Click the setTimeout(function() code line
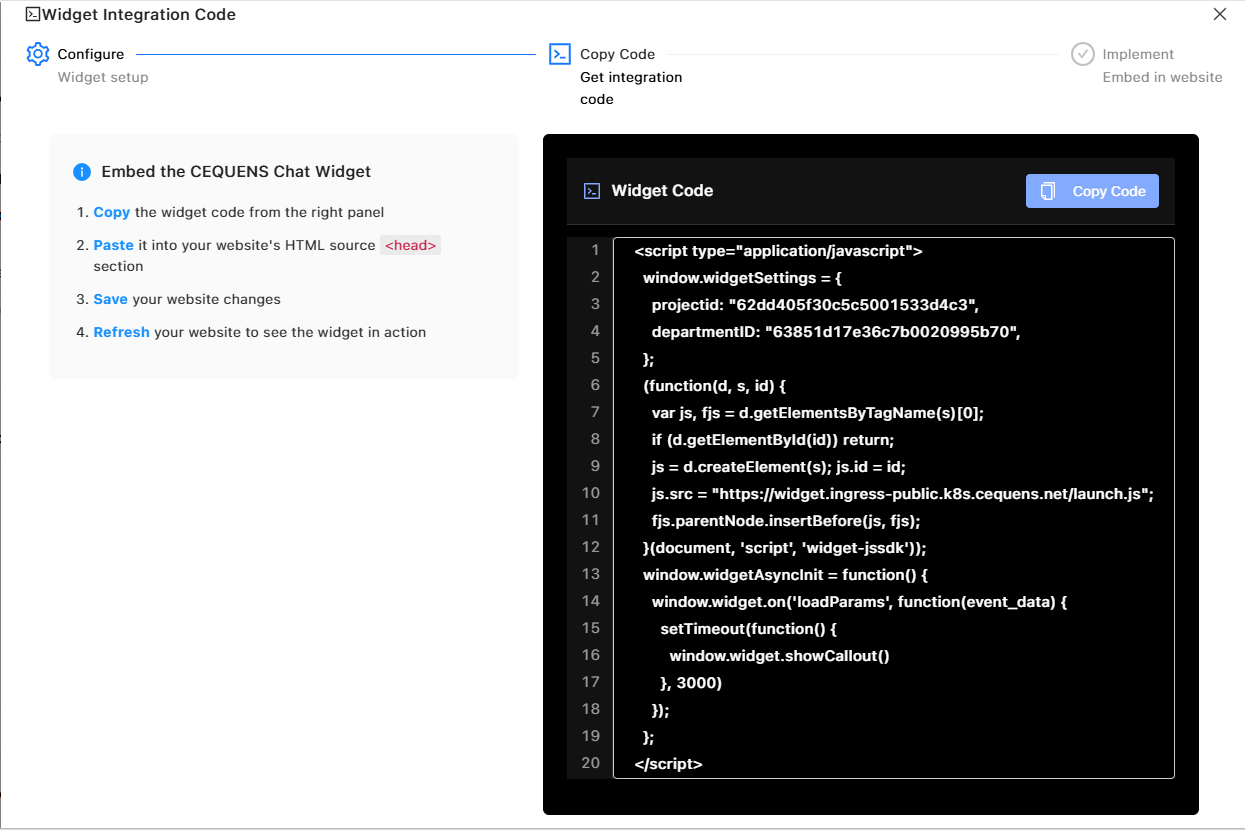1245x830 pixels. click(748, 629)
